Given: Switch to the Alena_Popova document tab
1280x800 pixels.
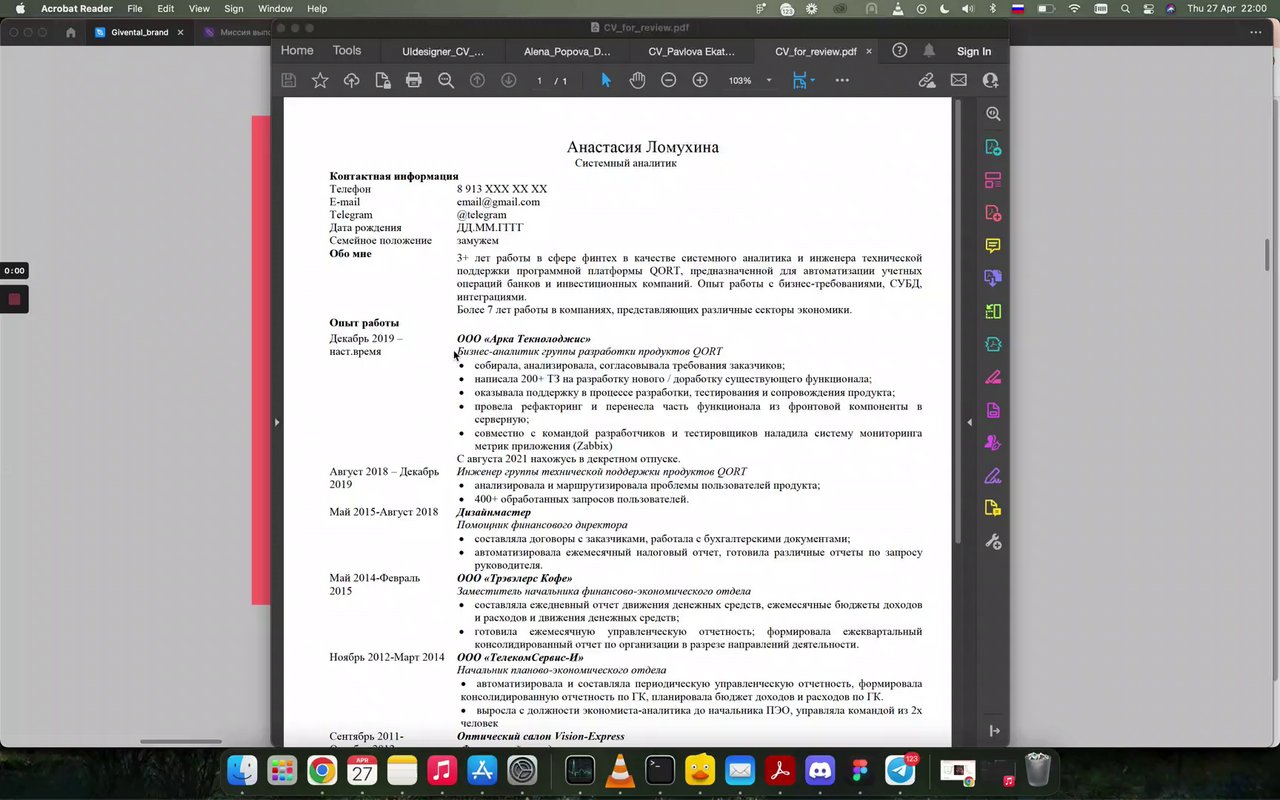Looking at the screenshot, I should pyautogui.click(x=567, y=51).
